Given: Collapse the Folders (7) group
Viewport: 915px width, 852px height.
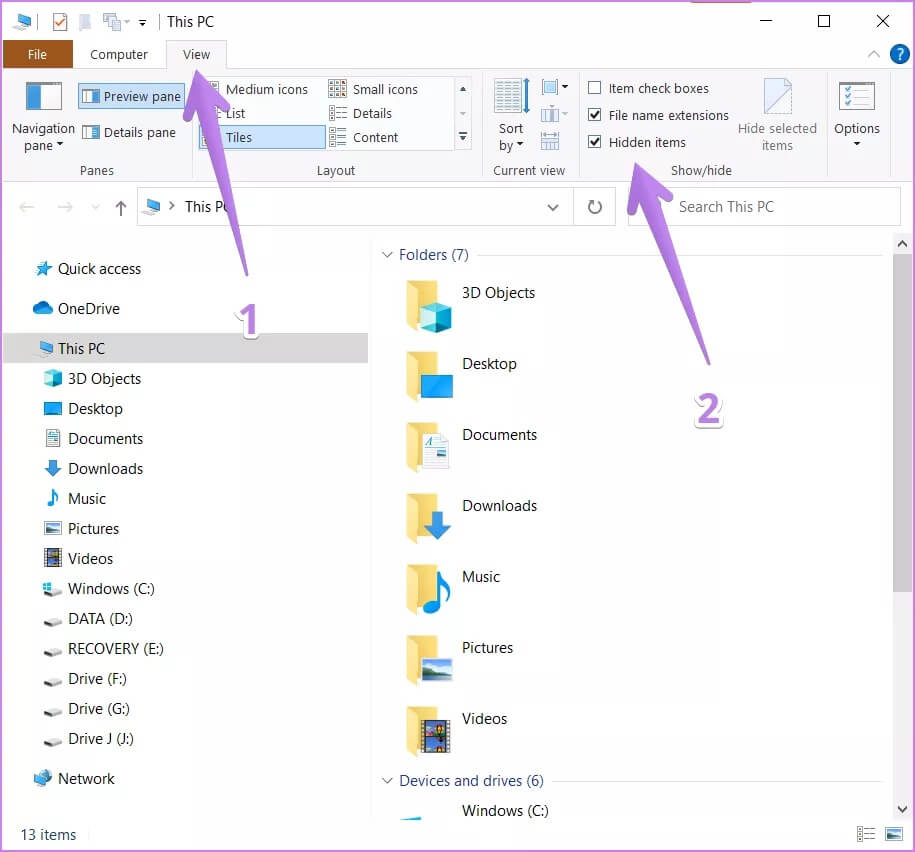Looking at the screenshot, I should [x=386, y=255].
